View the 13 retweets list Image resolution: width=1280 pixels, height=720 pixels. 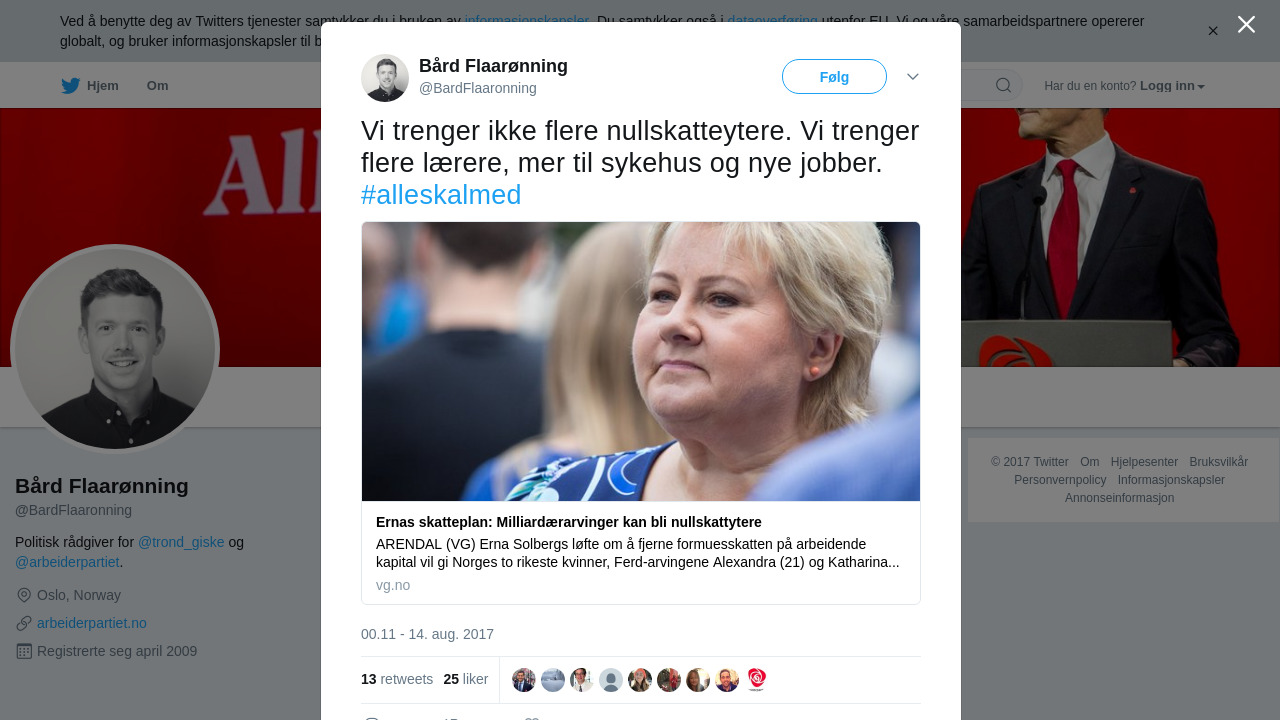click(397, 679)
